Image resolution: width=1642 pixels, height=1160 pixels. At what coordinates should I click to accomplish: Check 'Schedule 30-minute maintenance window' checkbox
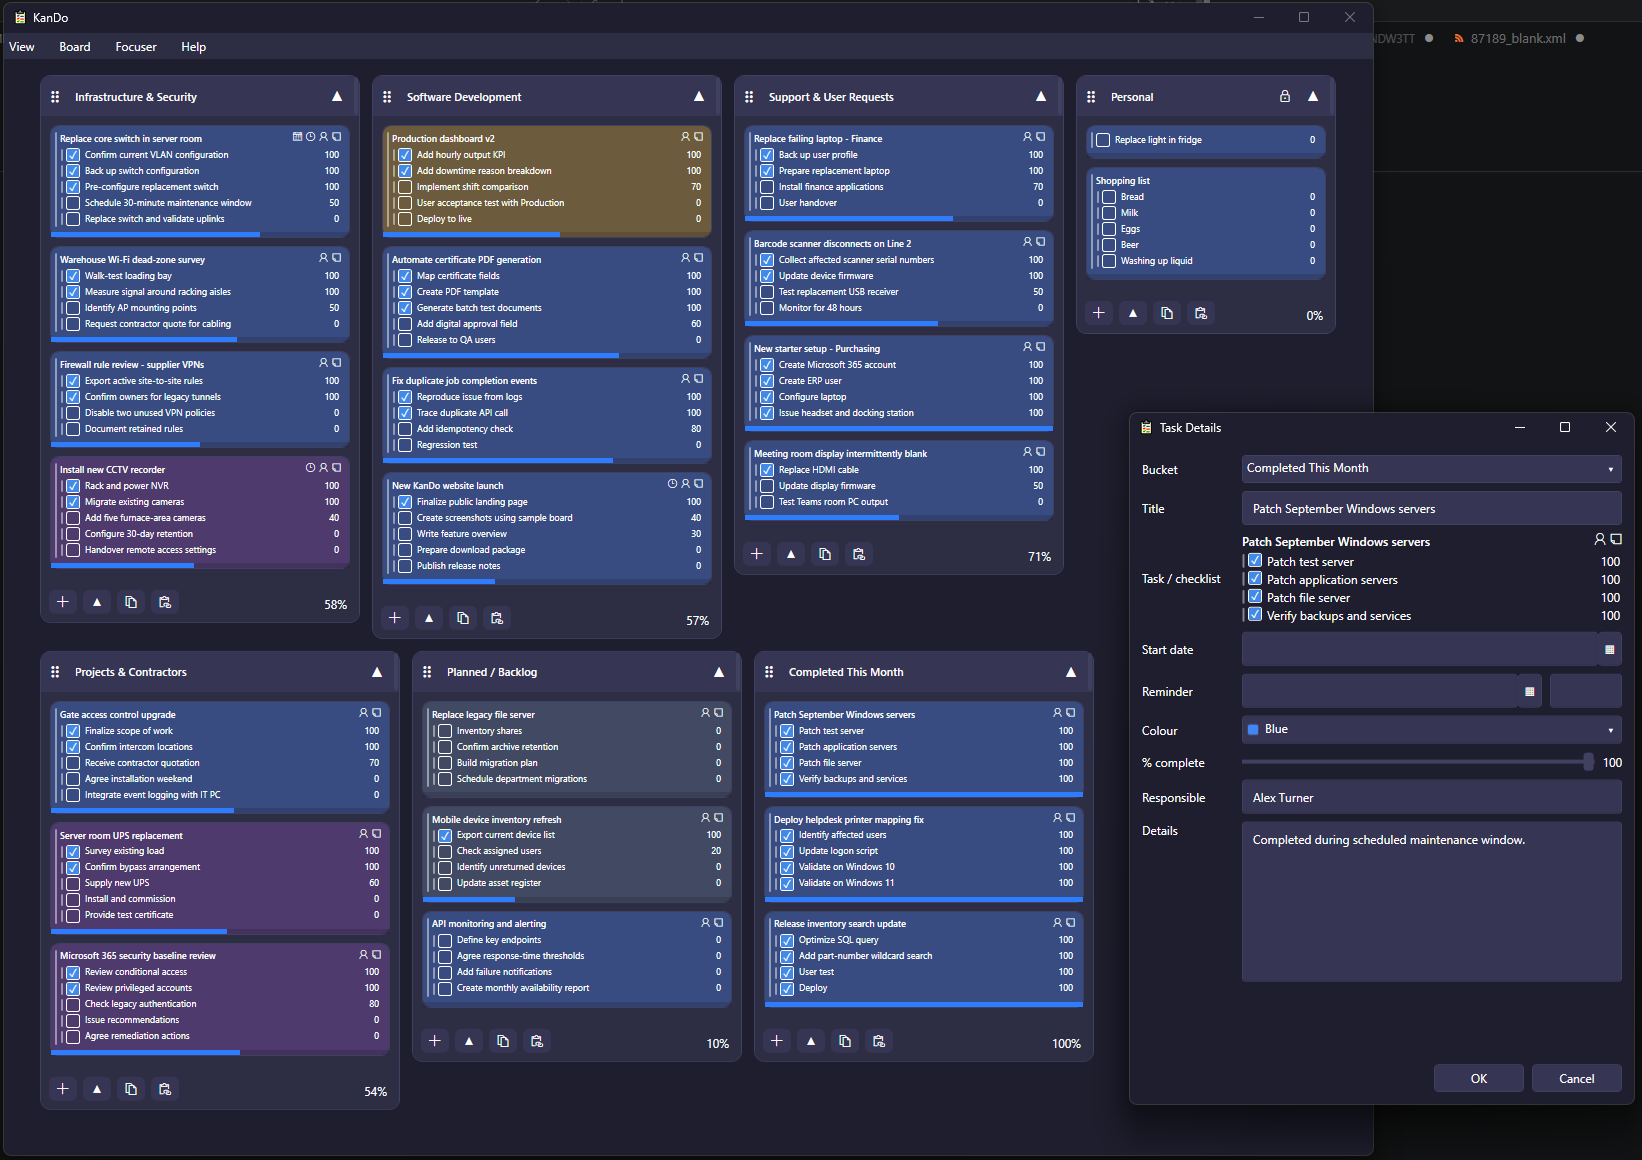[73, 203]
